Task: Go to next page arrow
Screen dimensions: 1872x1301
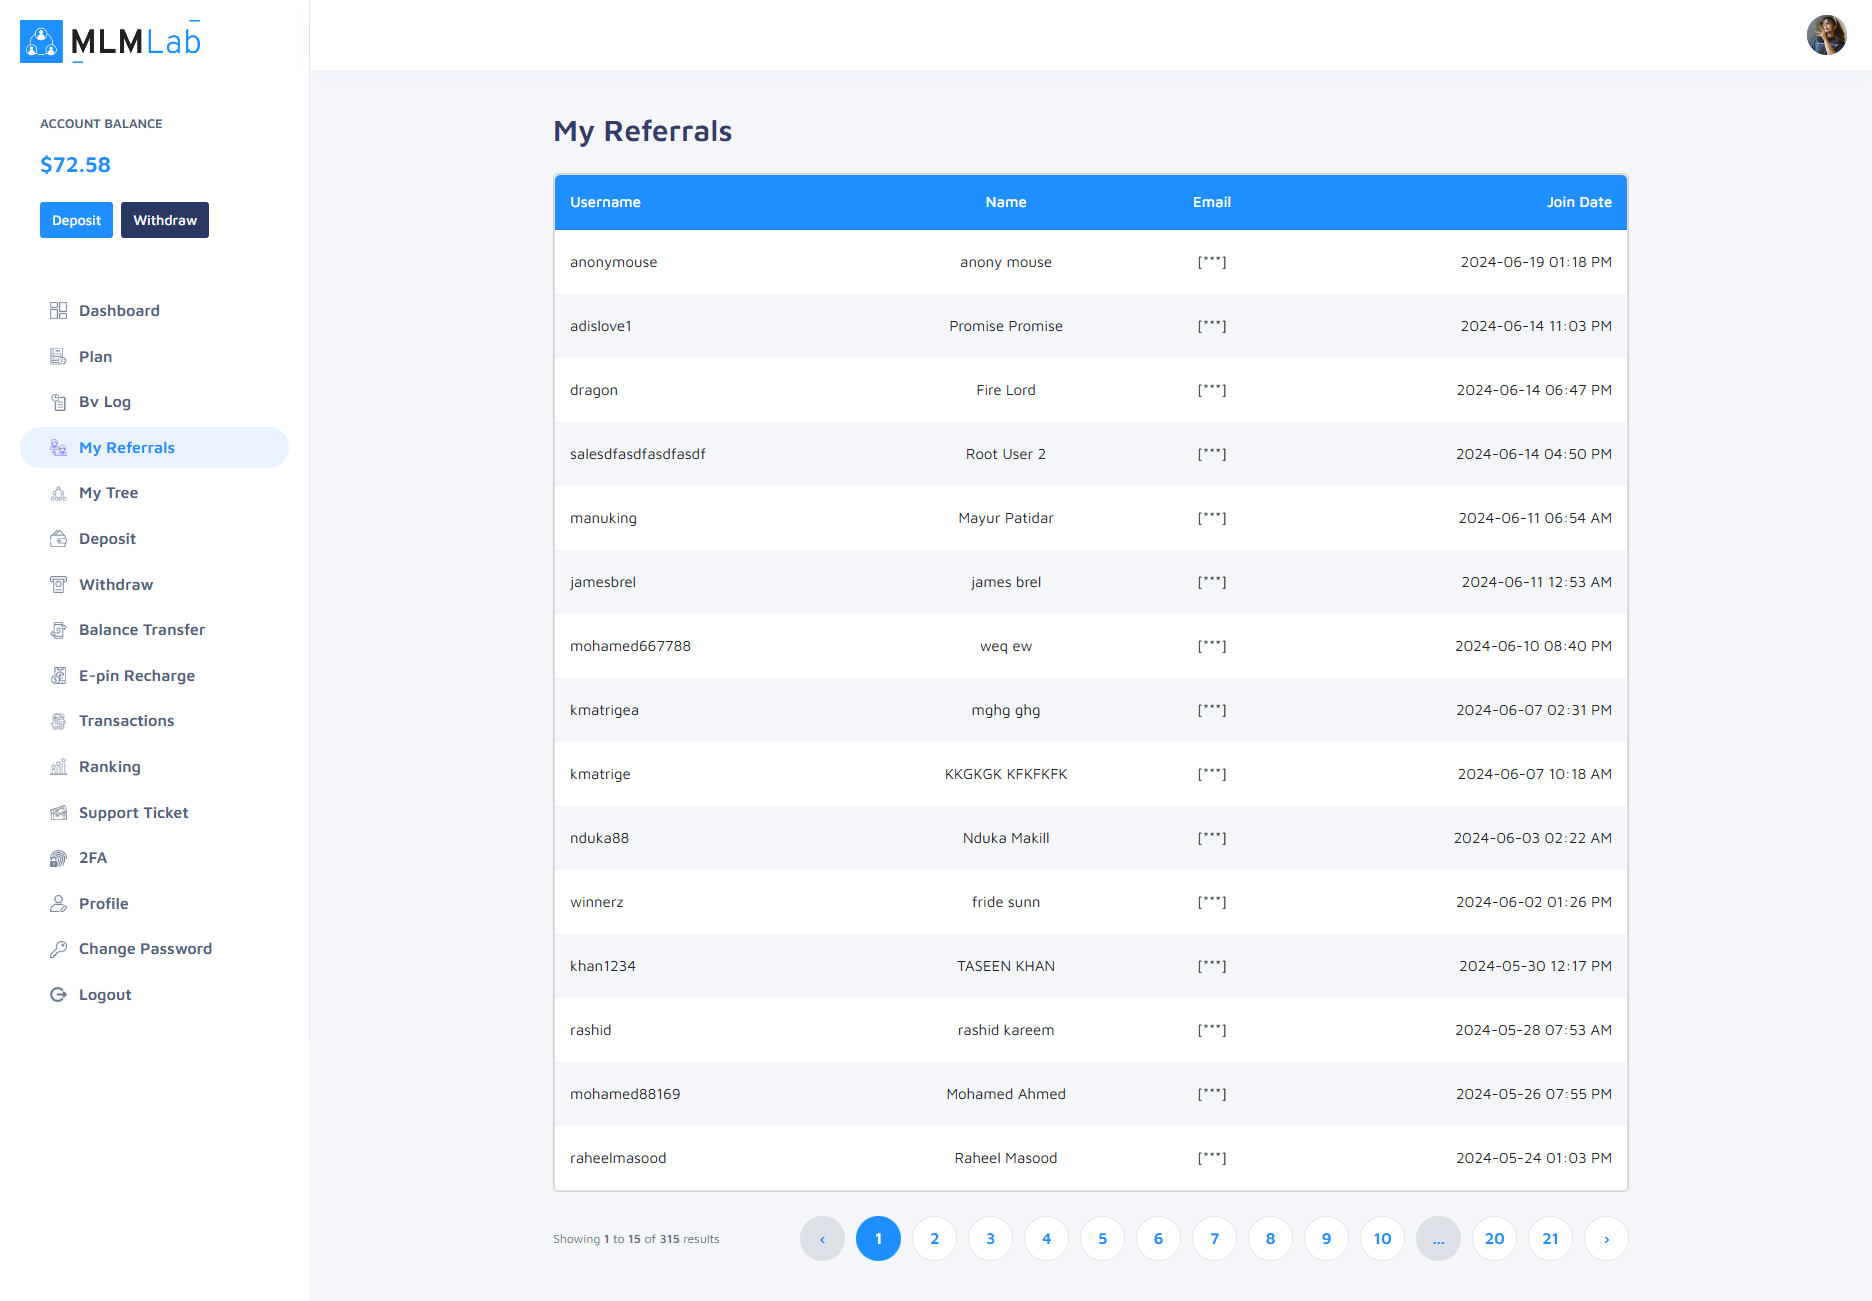Action: 1606,1239
